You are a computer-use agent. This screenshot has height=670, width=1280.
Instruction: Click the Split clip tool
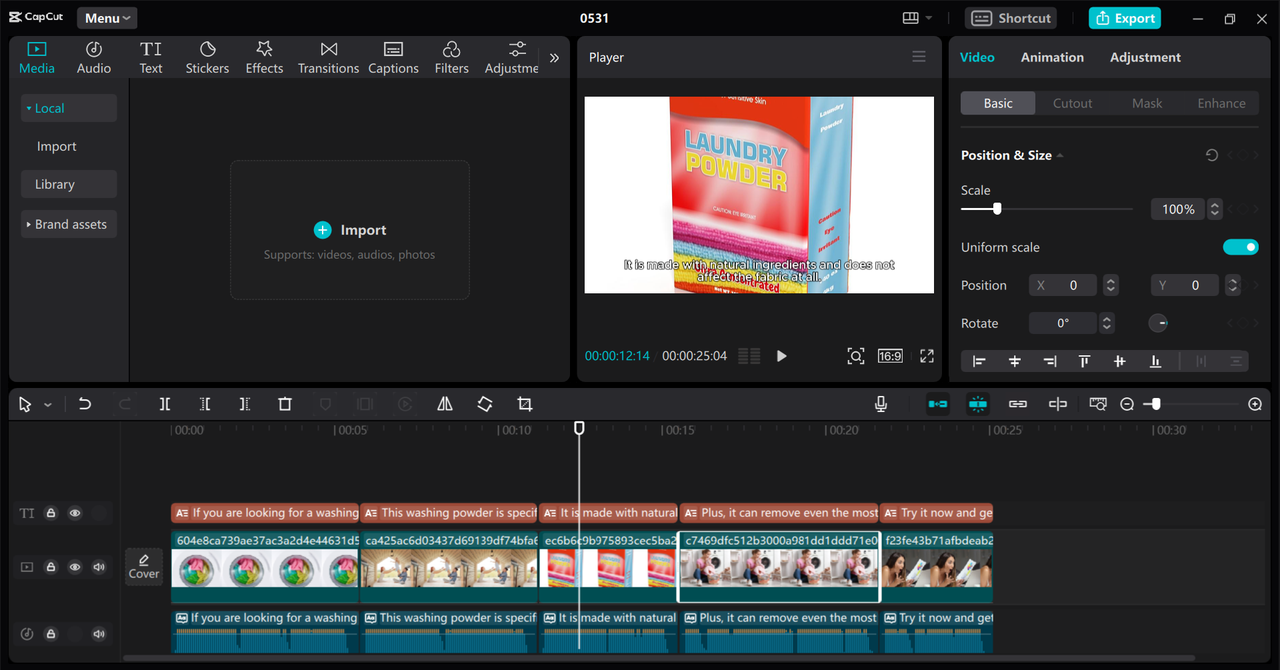point(165,404)
